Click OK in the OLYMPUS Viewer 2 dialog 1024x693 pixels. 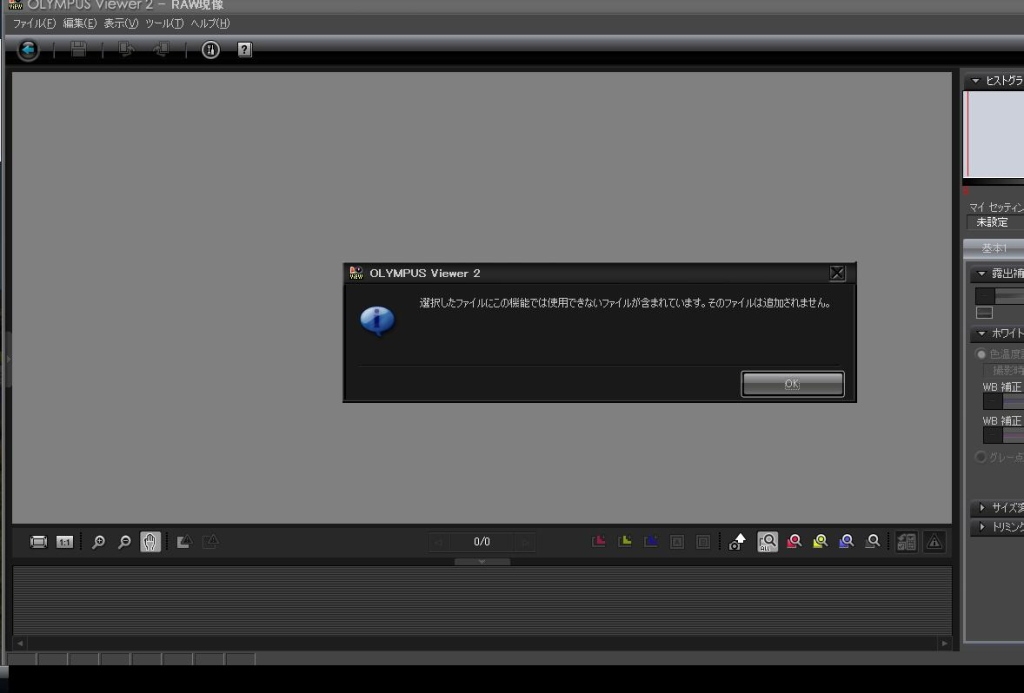pyautogui.click(x=792, y=384)
